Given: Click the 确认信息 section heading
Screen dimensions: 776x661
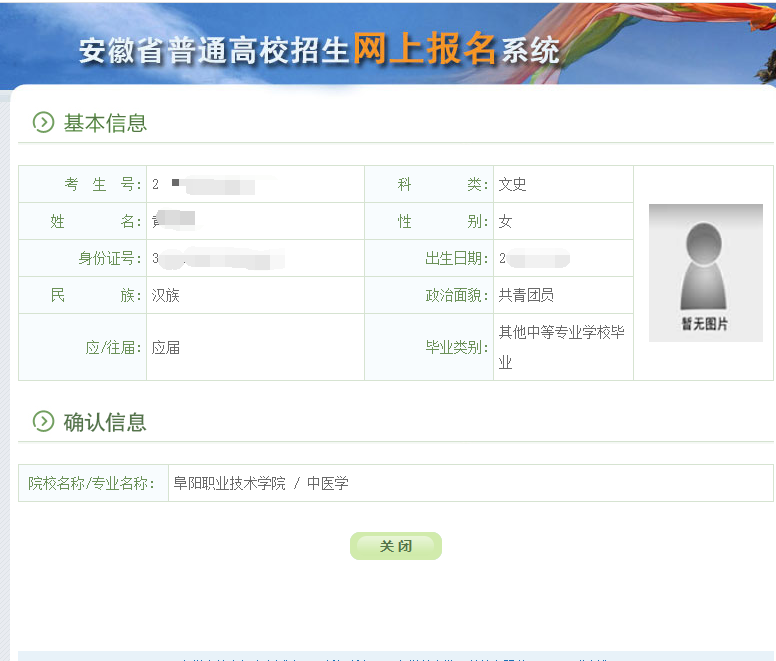Looking at the screenshot, I should tap(105, 422).
